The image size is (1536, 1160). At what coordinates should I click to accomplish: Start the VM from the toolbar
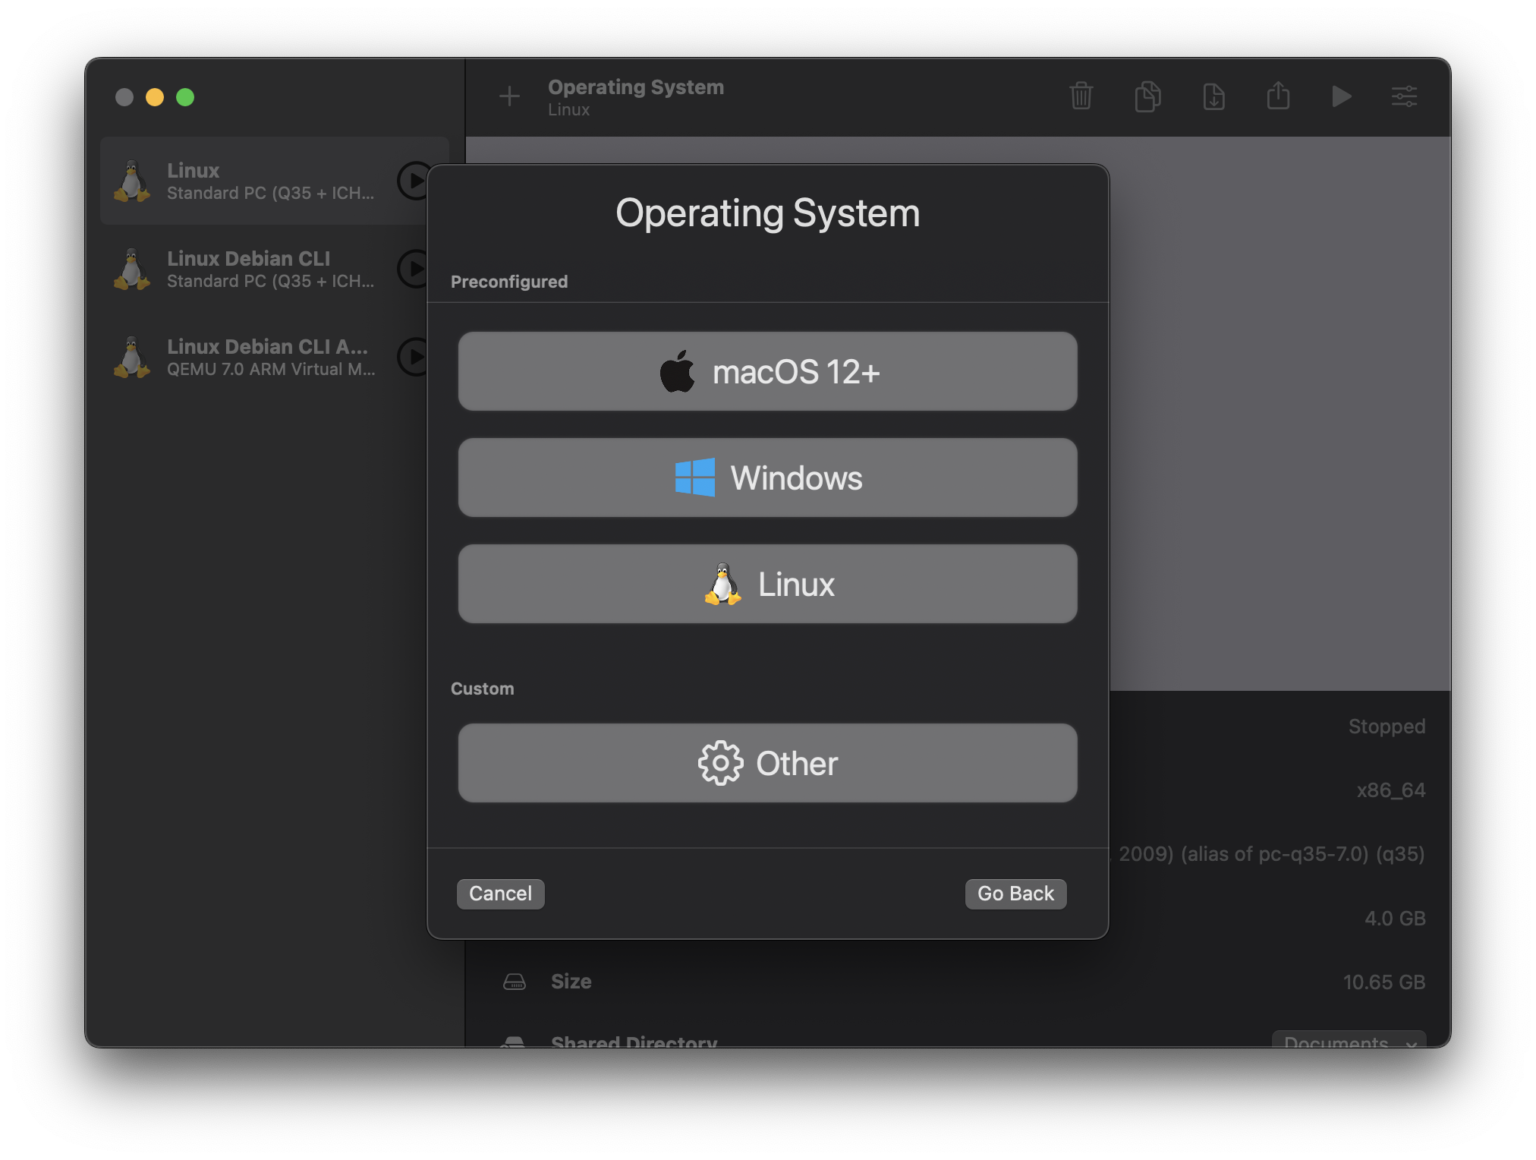click(1341, 96)
